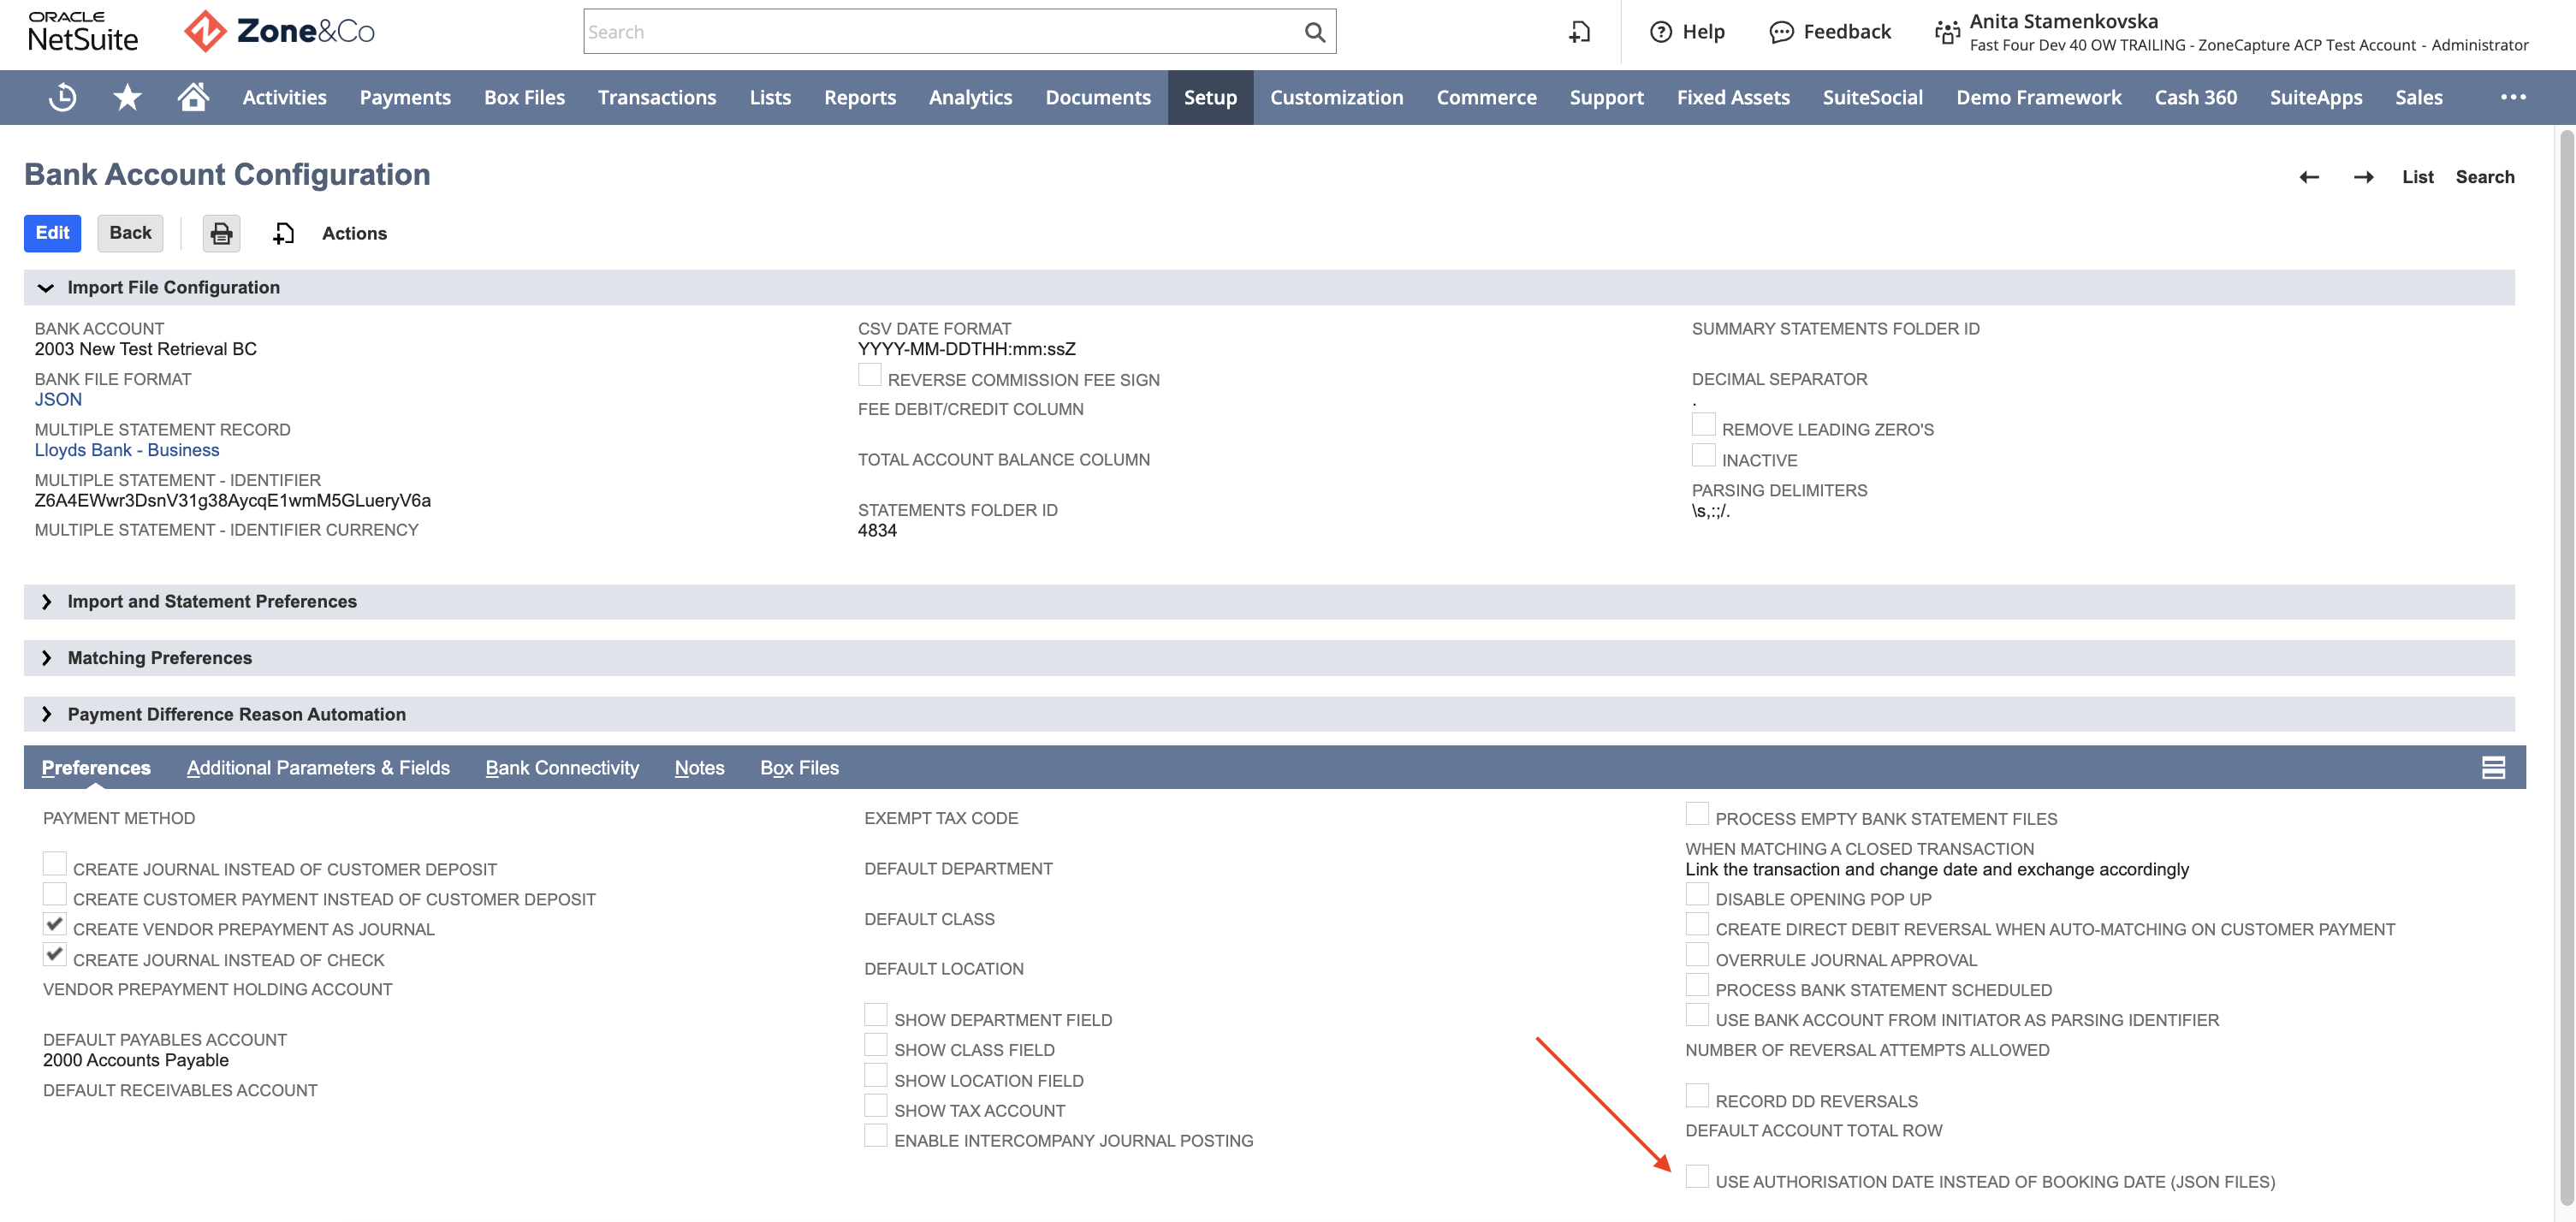Click the search magnifier icon
The image size is (2576, 1222).
1315,32
